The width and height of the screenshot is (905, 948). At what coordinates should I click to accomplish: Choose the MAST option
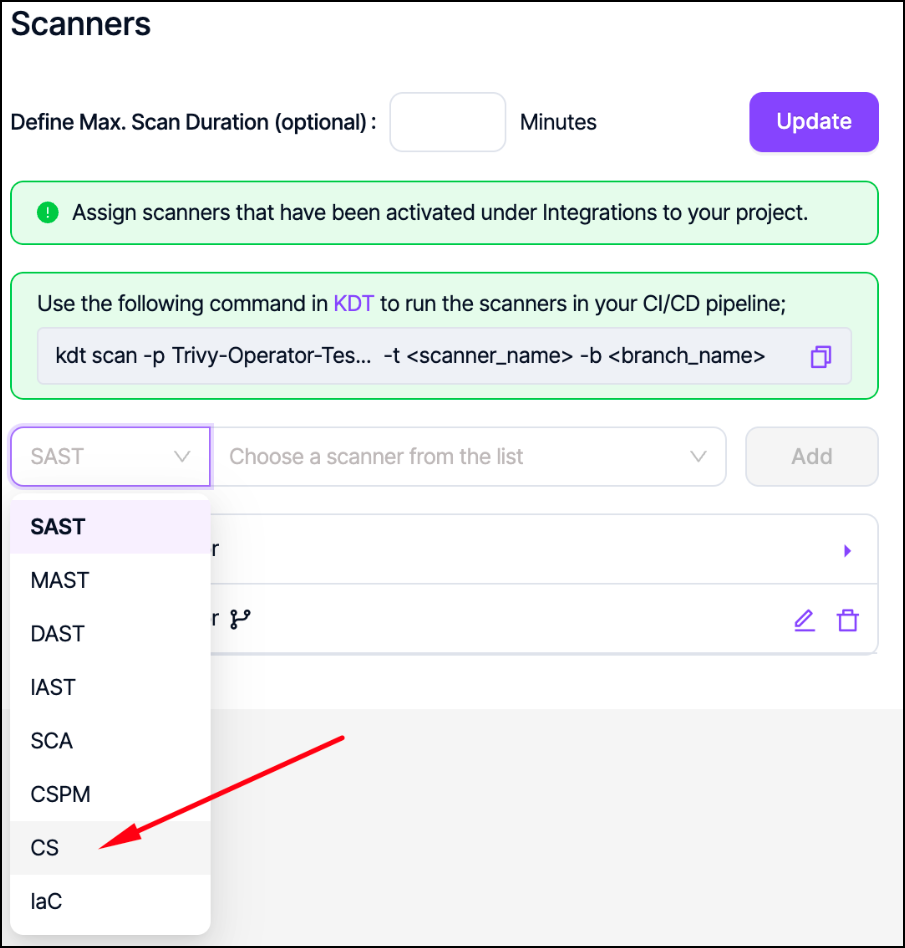pyautogui.click(x=60, y=580)
